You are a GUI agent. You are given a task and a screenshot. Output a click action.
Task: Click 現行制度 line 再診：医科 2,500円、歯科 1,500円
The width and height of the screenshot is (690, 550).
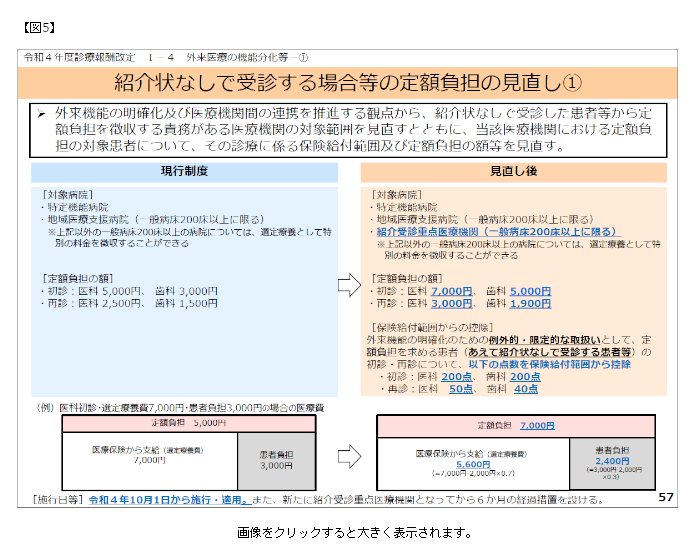tap(129, 304)
